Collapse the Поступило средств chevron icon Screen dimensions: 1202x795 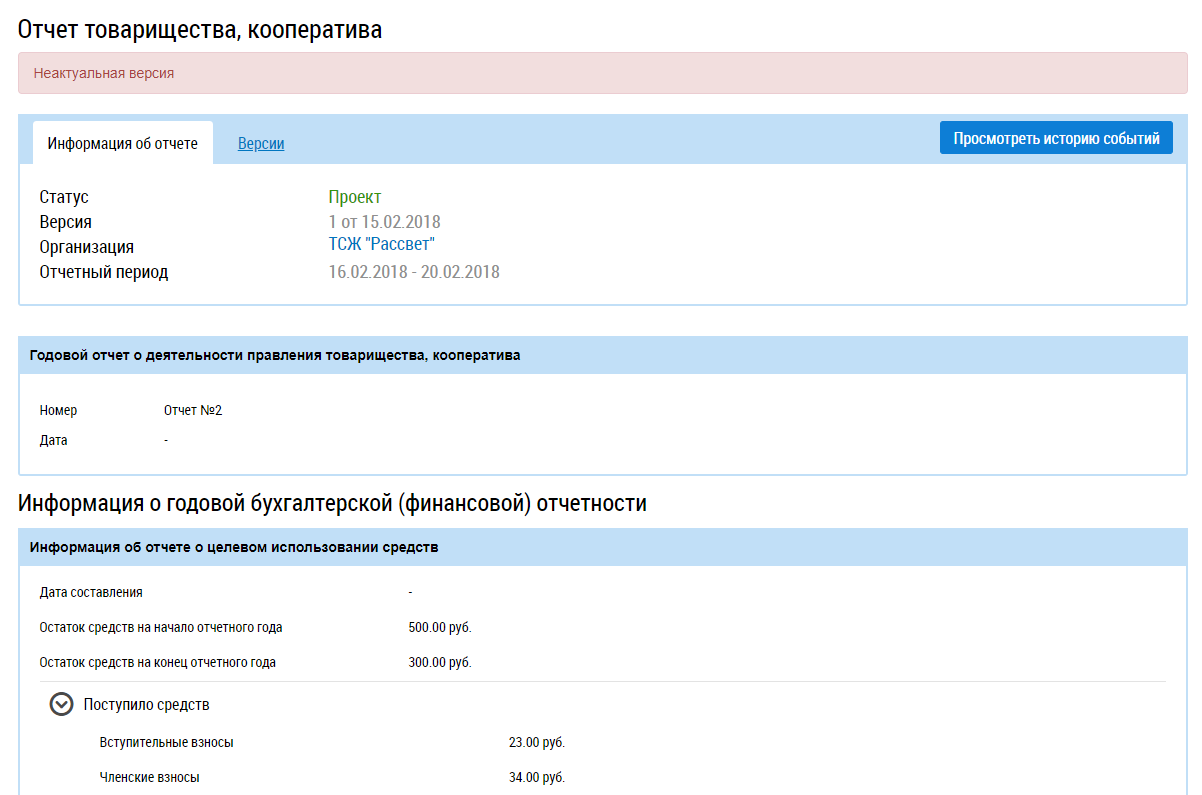click(62, 705)
